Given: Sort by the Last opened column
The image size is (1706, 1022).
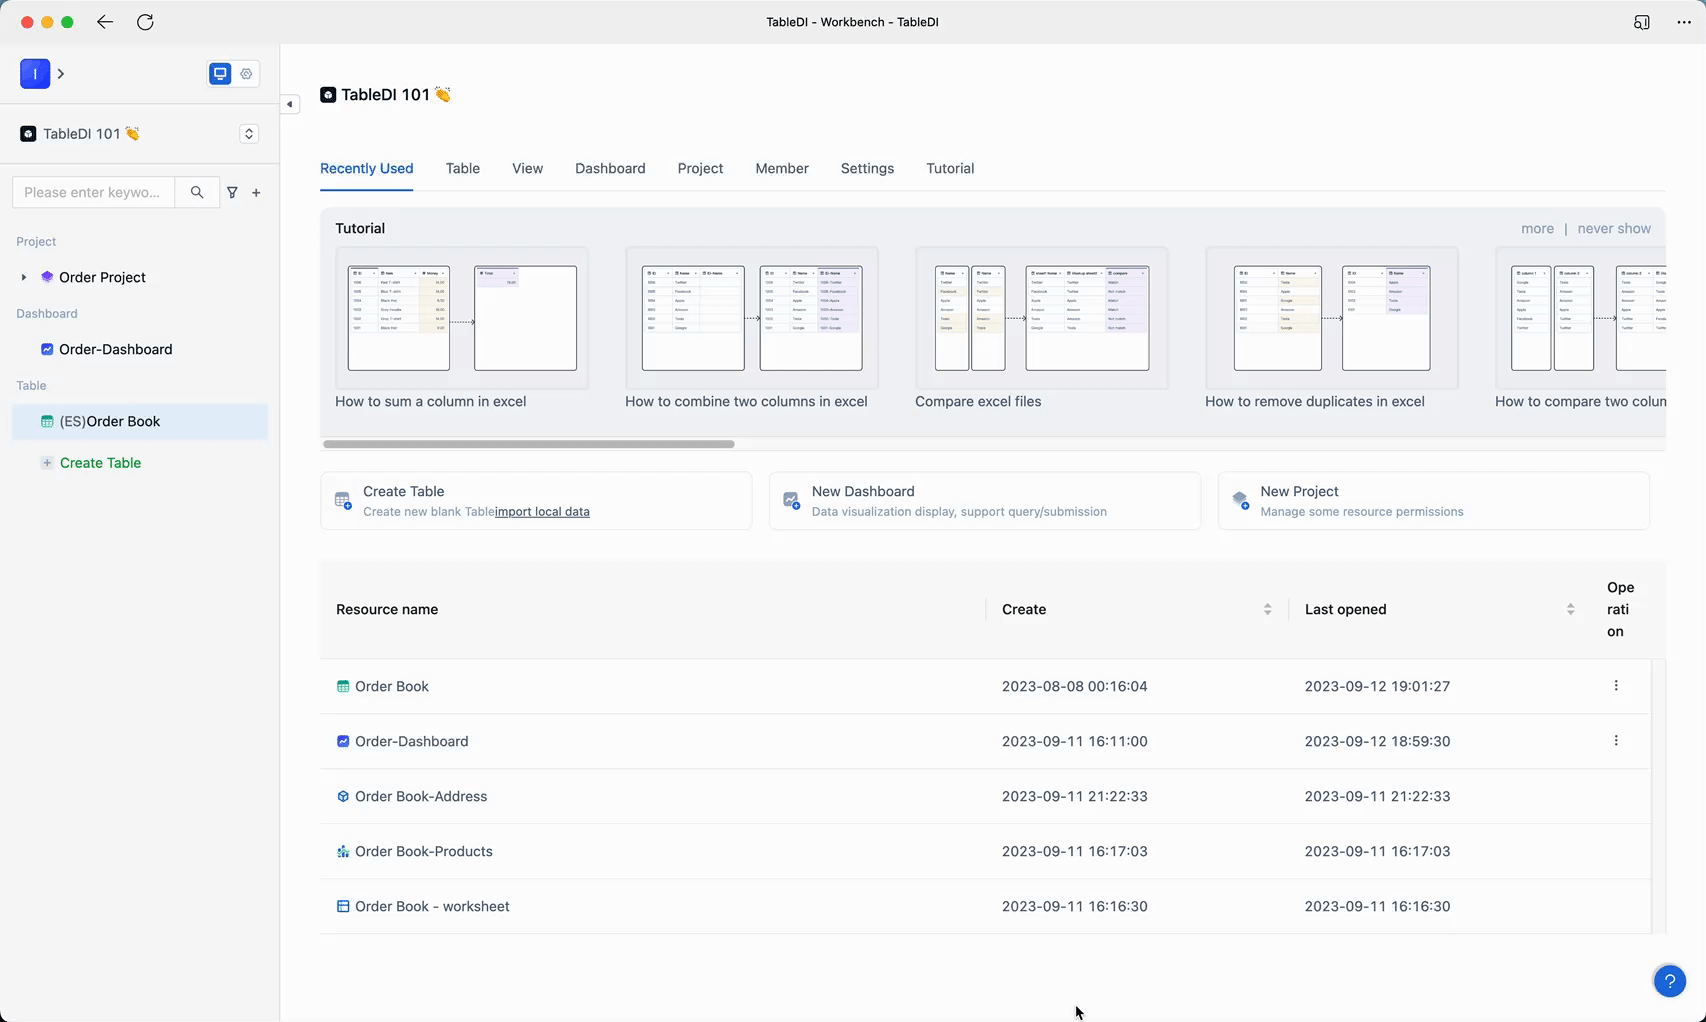Looking at the screenshot, I should pos(1570,609).
